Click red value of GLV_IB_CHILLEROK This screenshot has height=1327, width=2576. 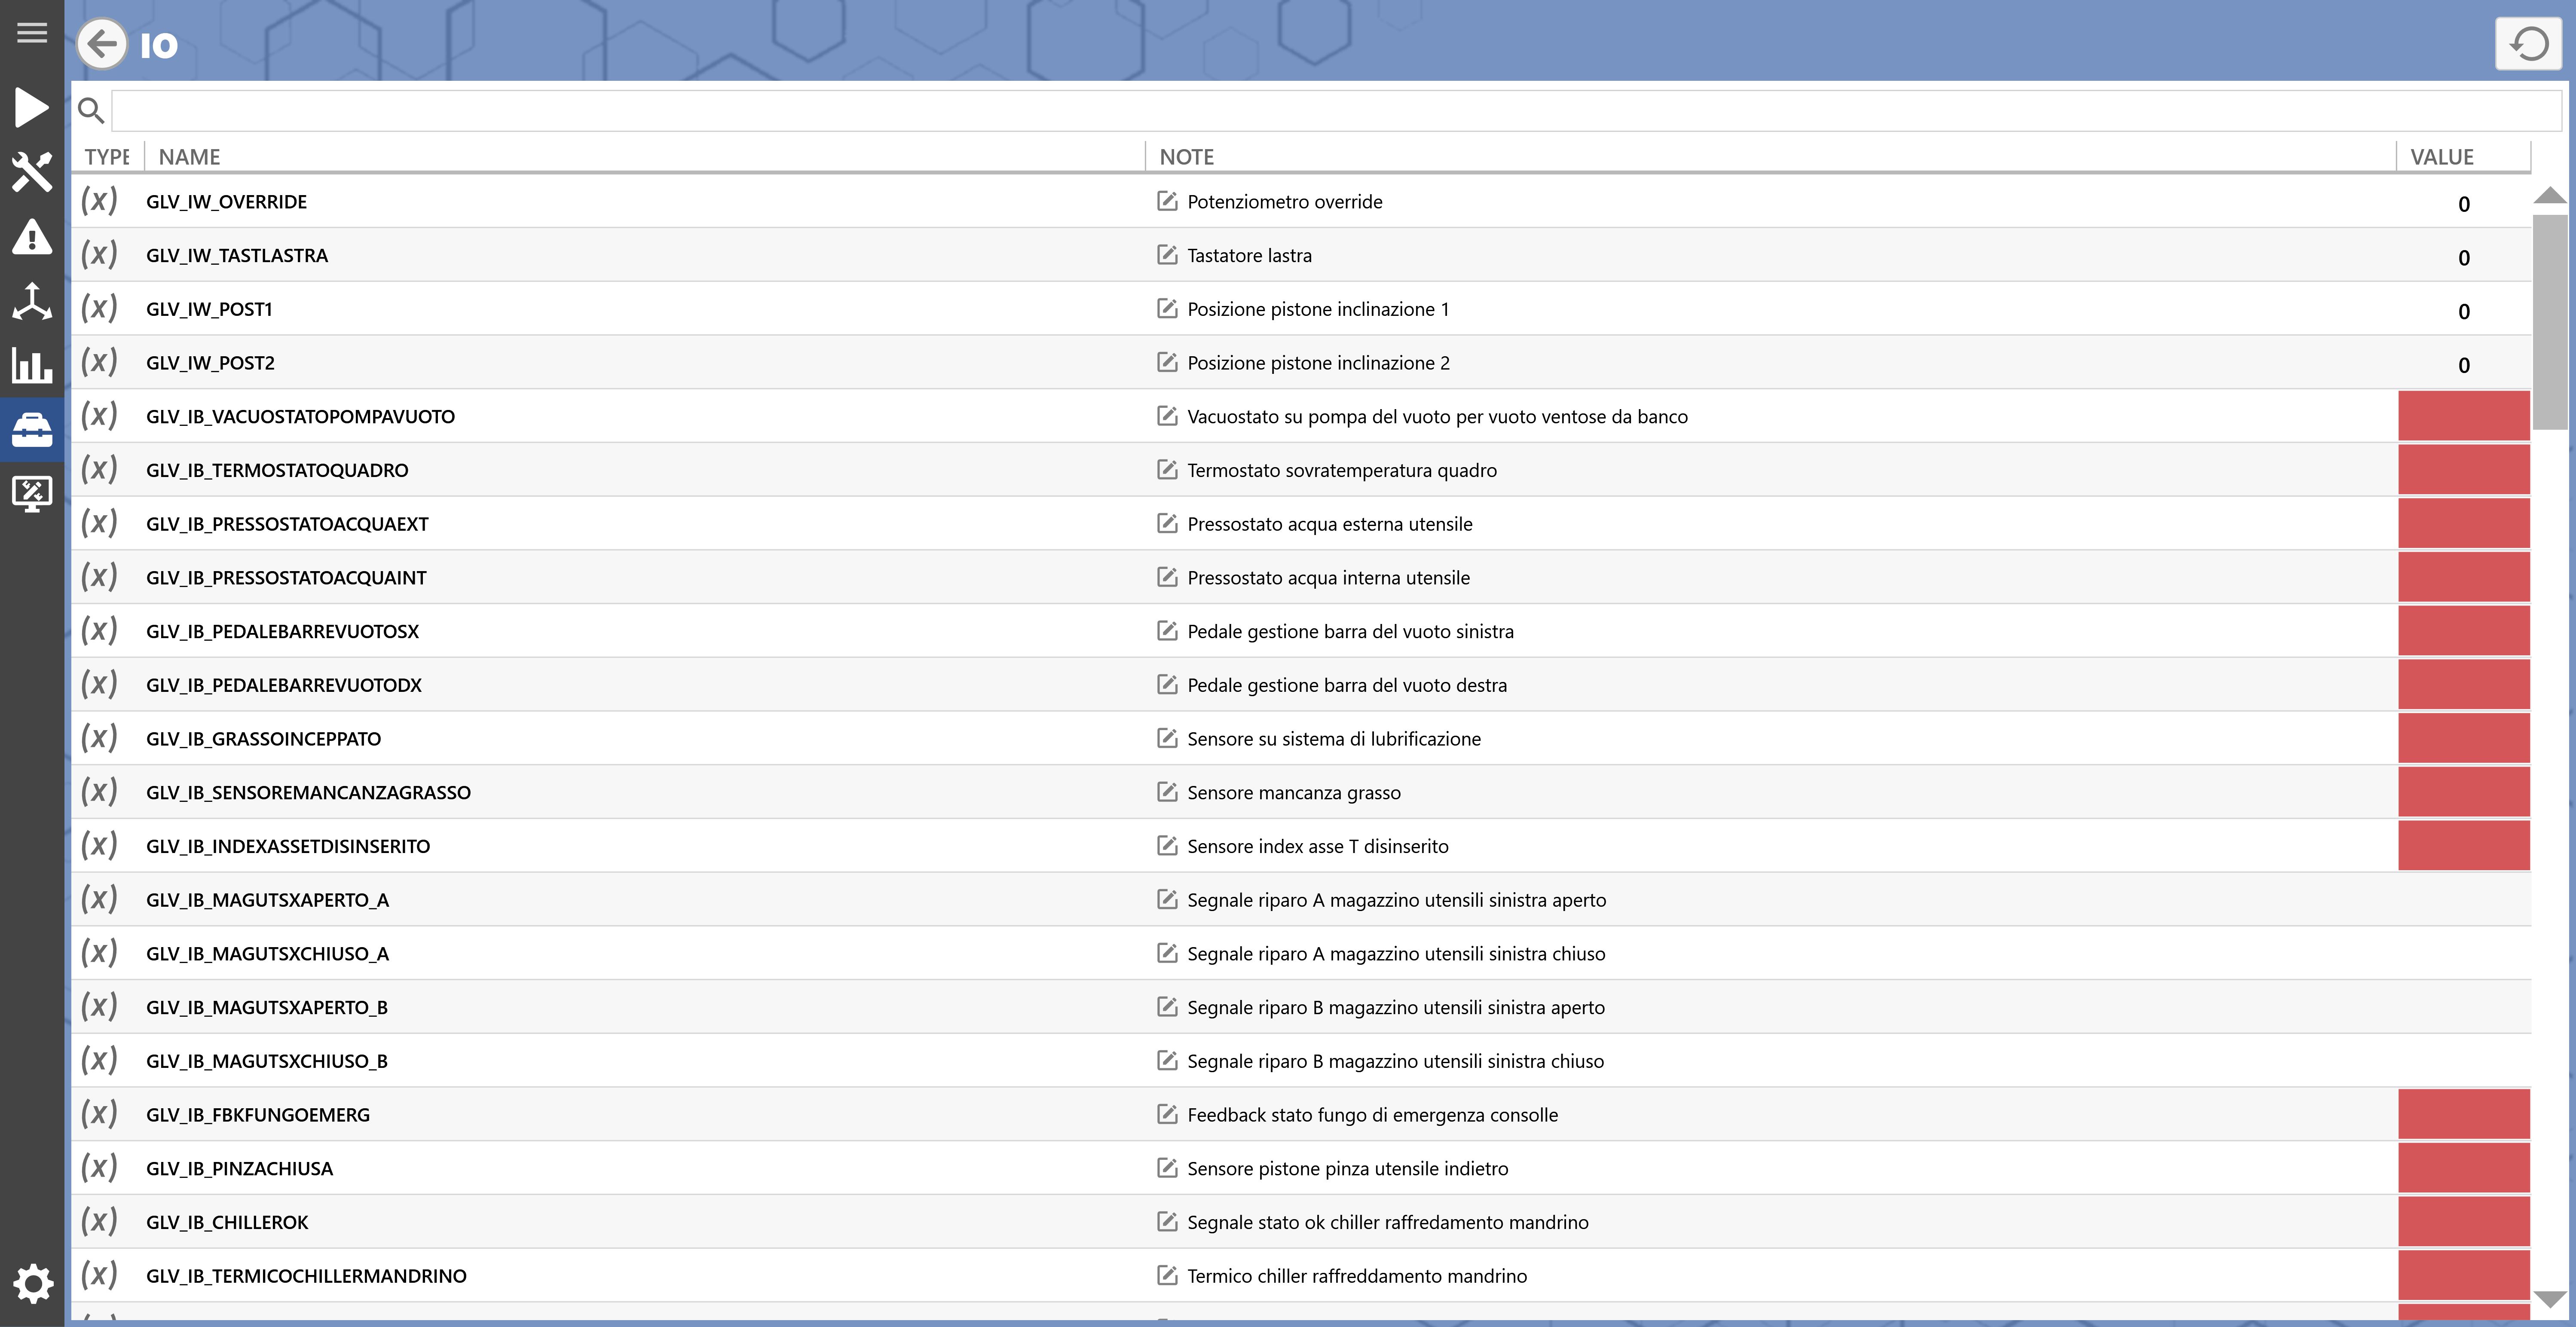[x=2464, y=1222]
